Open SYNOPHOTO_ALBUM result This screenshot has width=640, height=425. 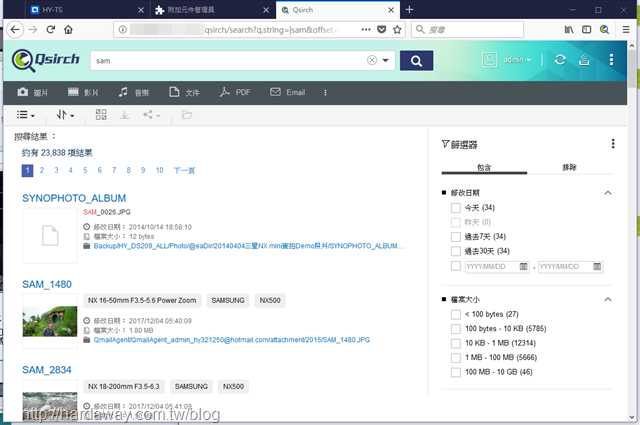click(74, 198)
